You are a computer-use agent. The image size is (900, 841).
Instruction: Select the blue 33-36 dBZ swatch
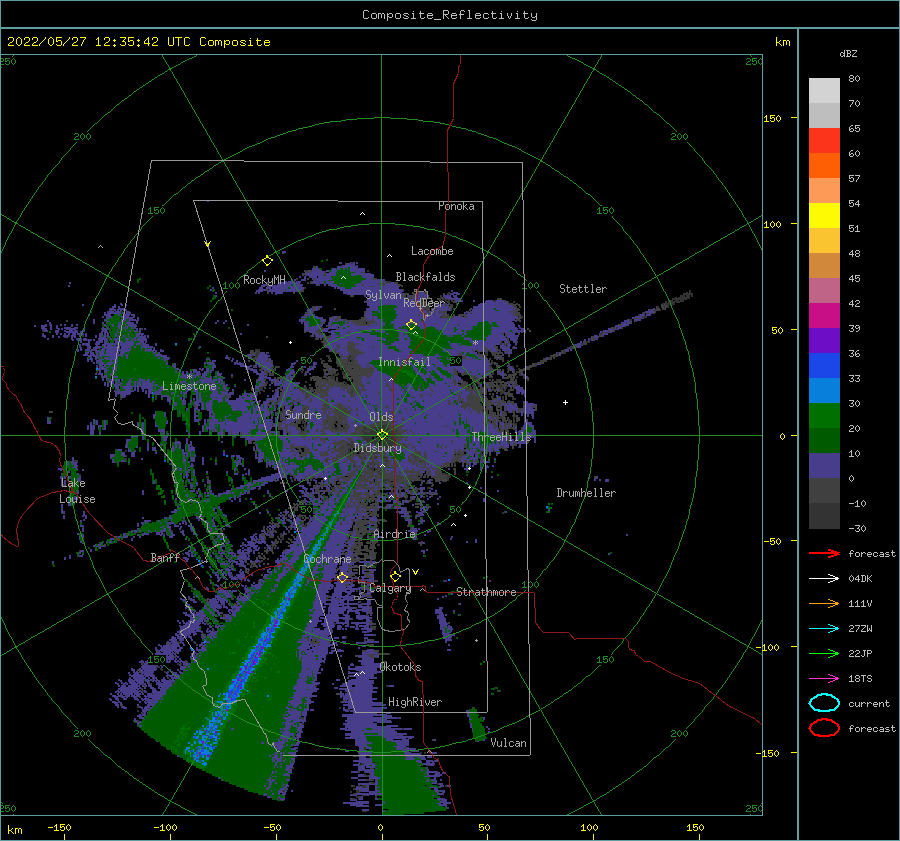pyautogui.click(x=824, y=365)
